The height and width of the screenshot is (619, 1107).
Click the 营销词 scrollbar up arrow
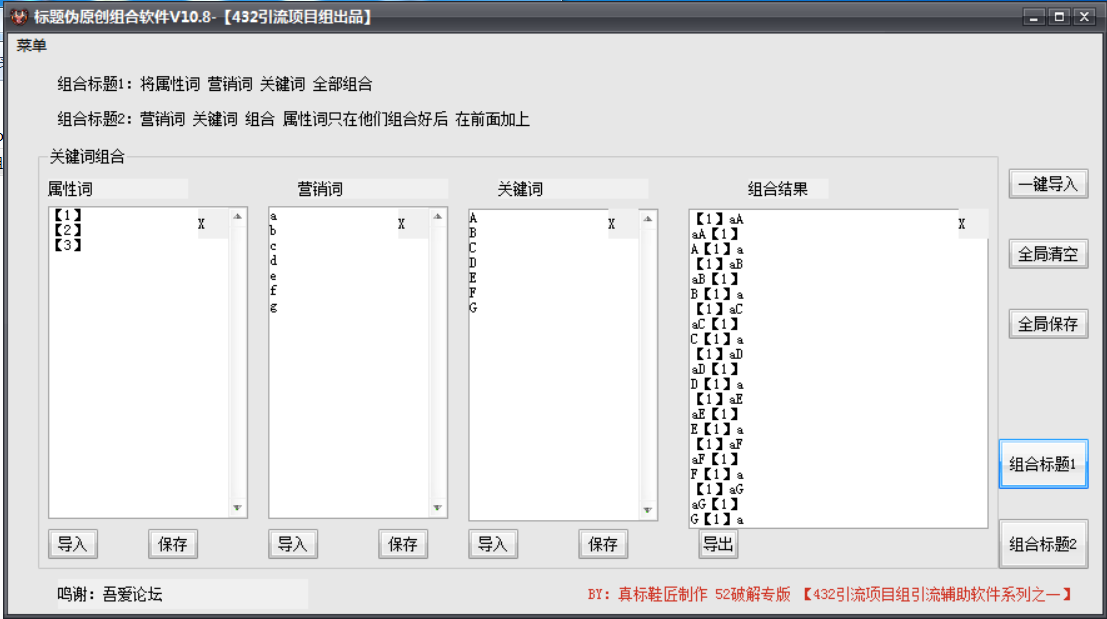pyautogui.click(x=438, y=217)
